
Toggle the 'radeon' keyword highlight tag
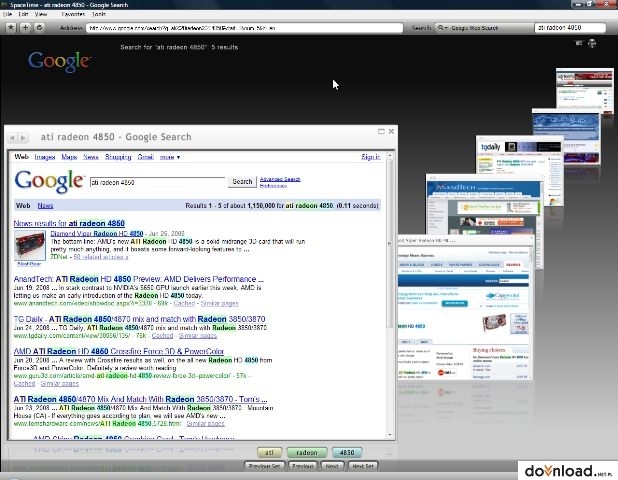307,452
